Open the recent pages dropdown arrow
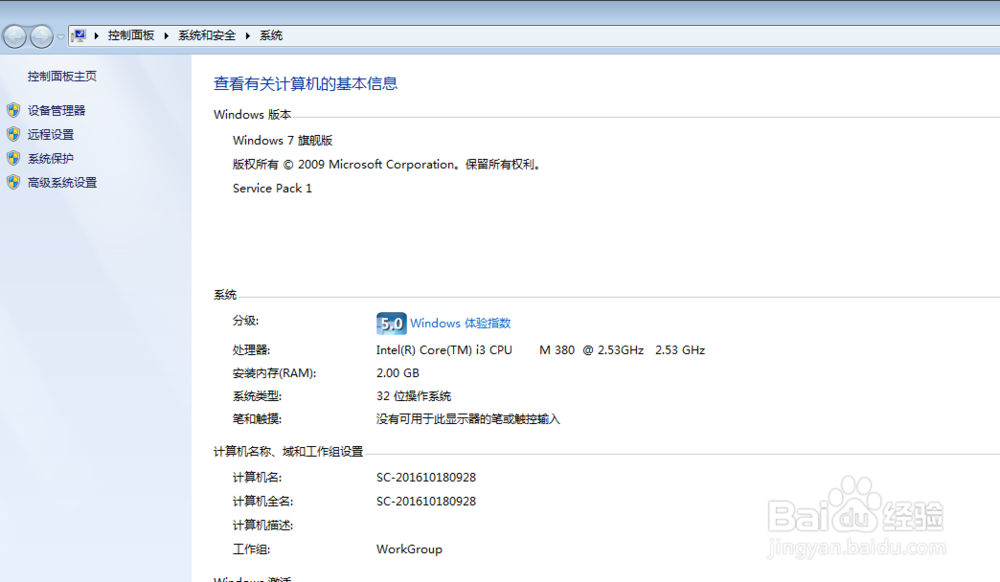This screenshot has width=1000, height=582. tap(61, 37)
